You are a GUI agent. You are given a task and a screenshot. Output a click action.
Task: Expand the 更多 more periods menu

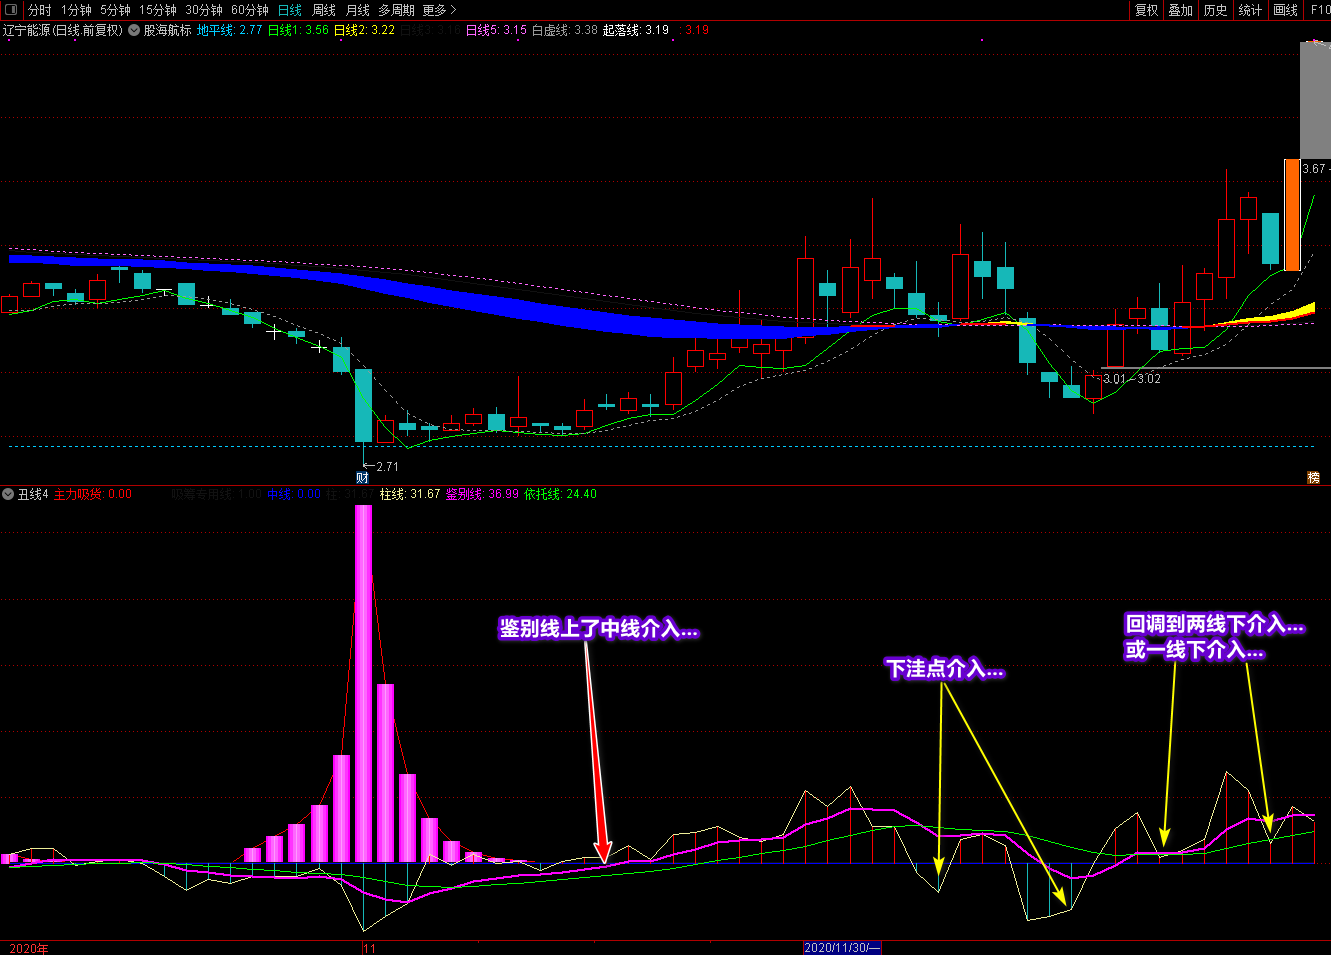pyautogui.click(x=439, y=10)
